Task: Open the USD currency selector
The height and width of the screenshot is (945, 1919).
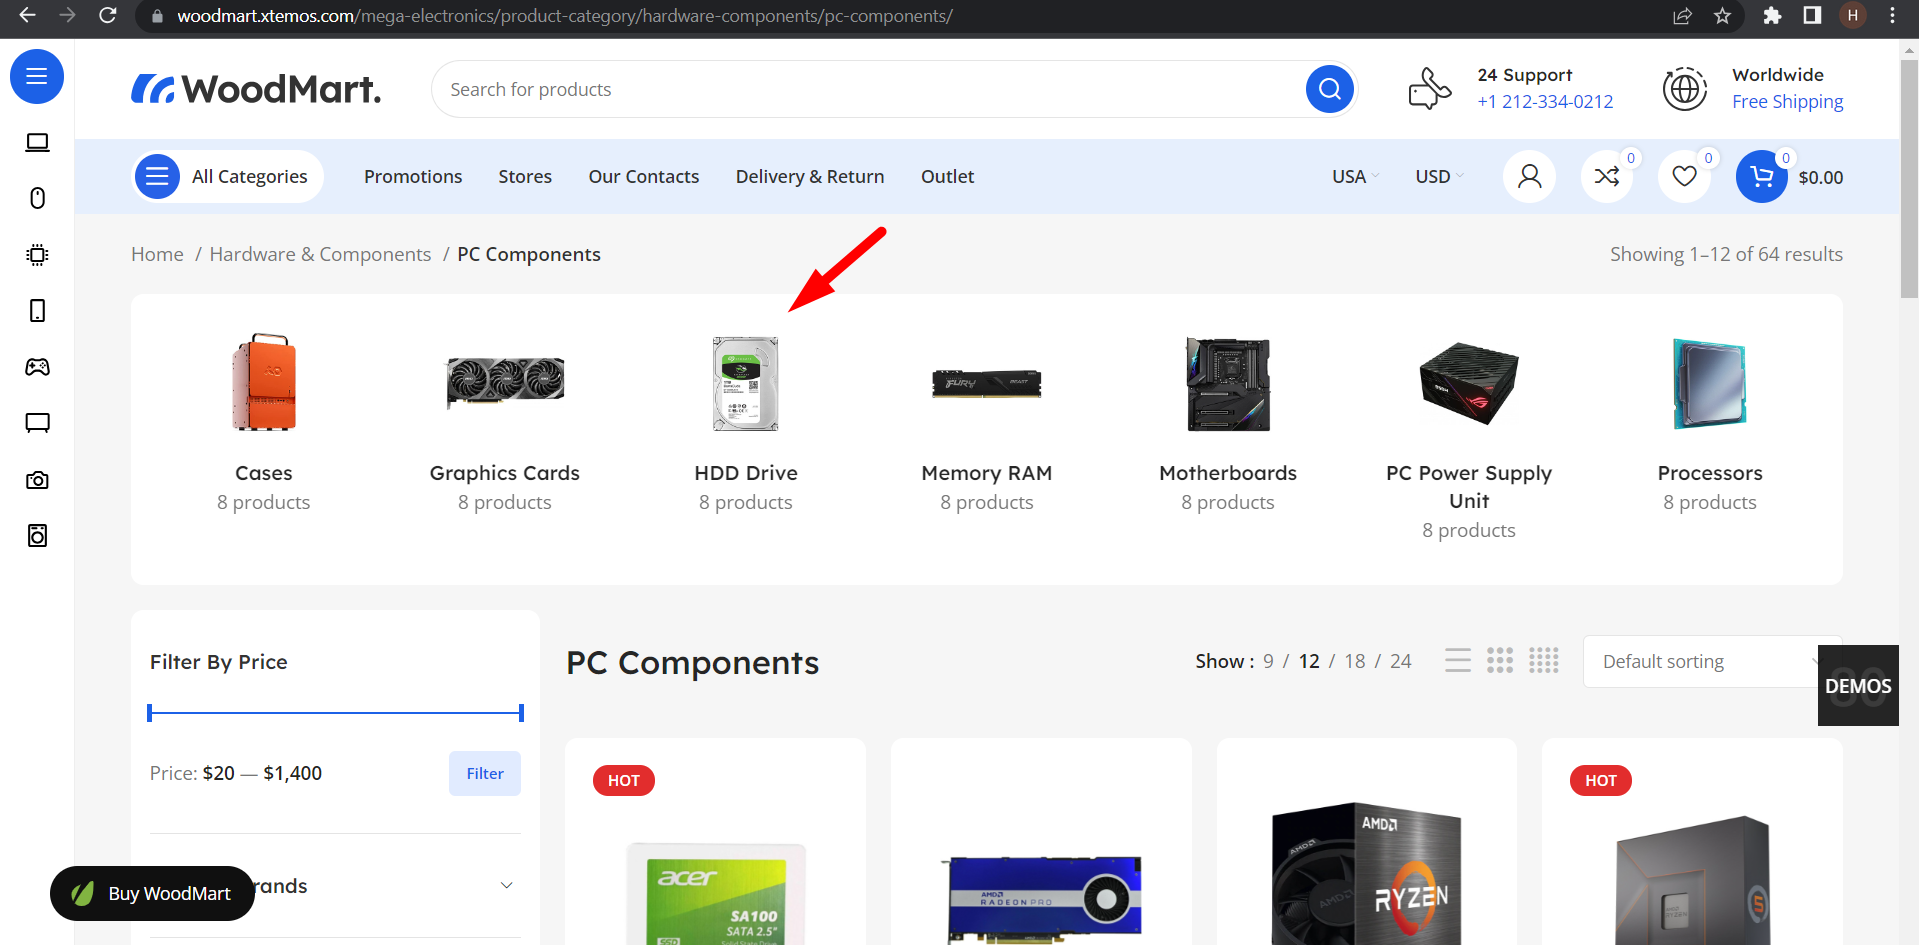Action: tap(1439, 177)
